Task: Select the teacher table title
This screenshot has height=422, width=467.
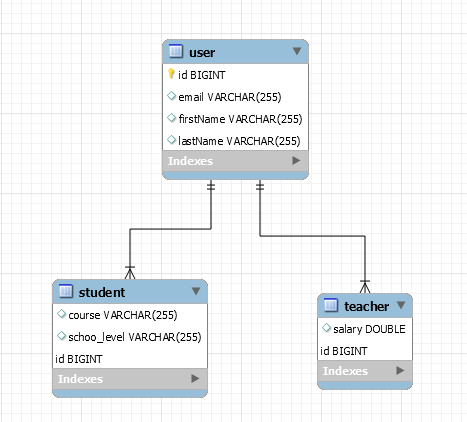Action: pyautogui.click(x=367, y=306)
